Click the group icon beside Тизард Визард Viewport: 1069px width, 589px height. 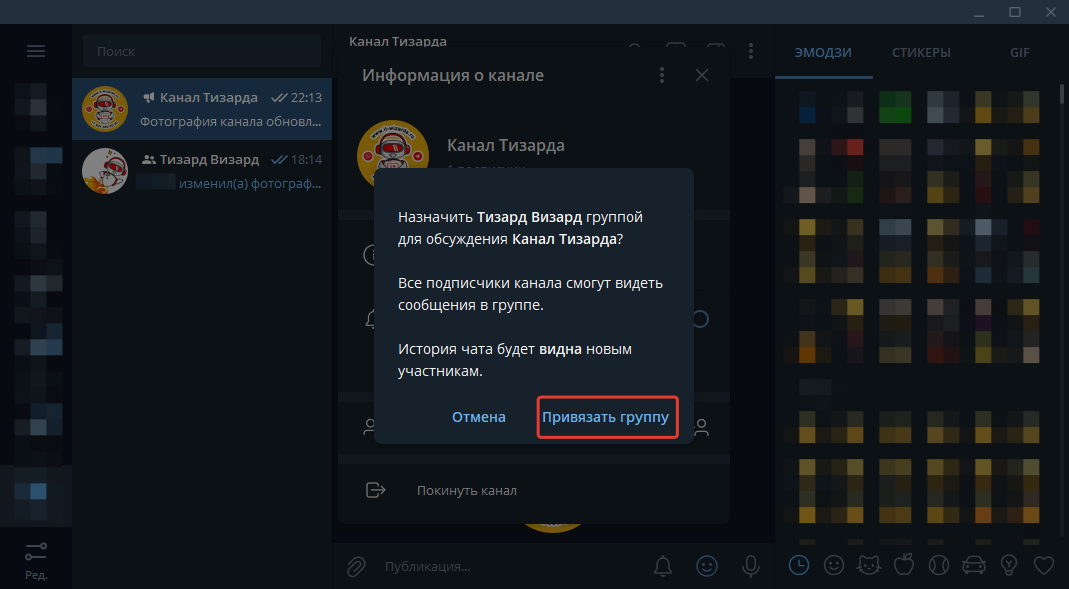pos(148,160)
